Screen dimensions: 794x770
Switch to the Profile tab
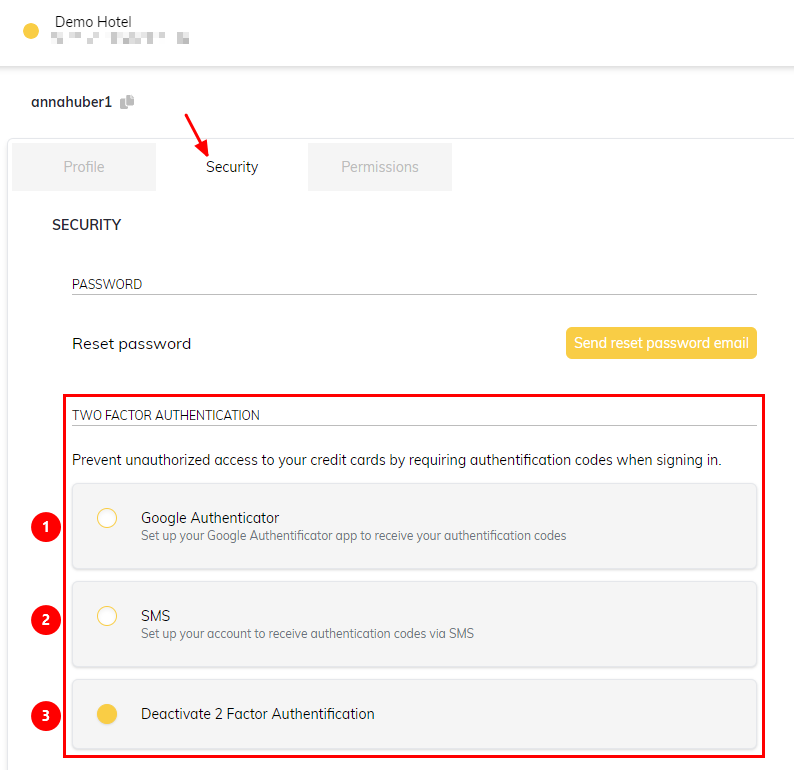pyautogui.click(x=84, y=167)
